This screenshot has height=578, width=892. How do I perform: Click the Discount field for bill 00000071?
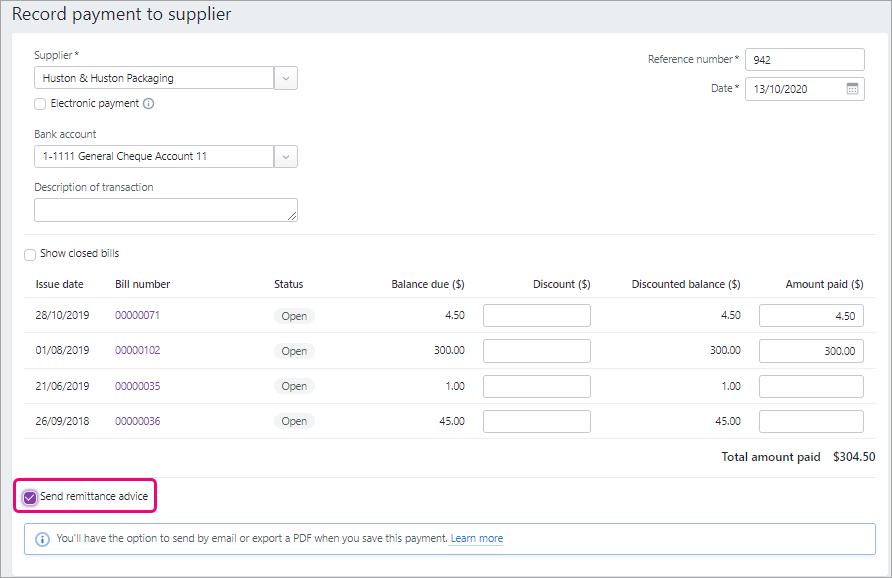tap(536, 316)
